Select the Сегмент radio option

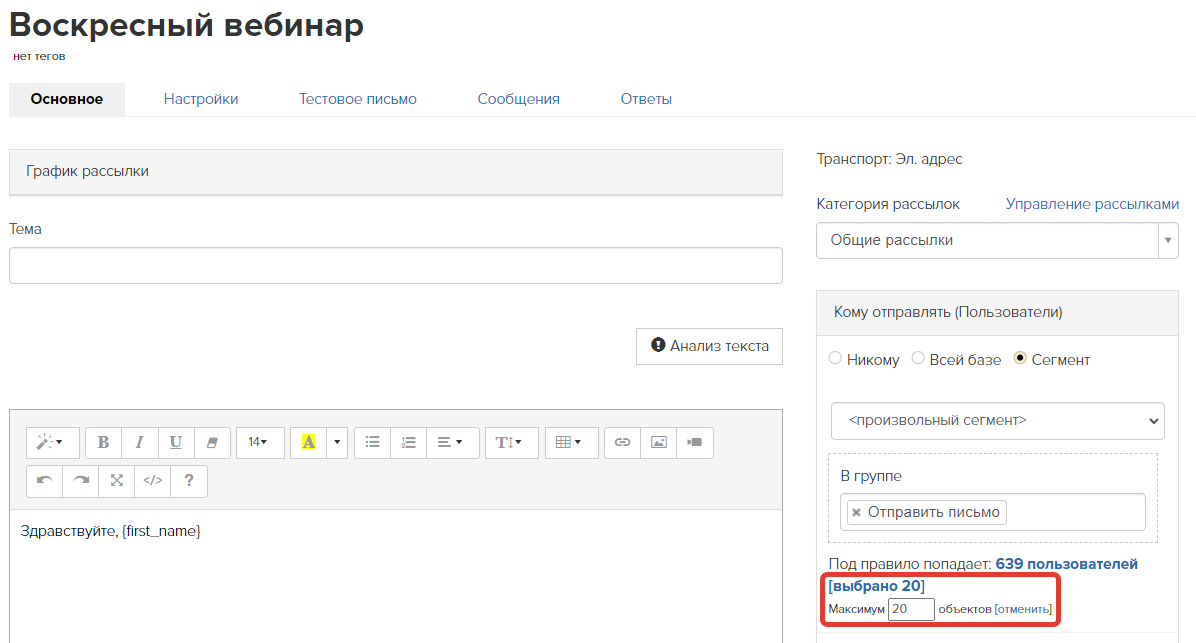coord(1020,358)
